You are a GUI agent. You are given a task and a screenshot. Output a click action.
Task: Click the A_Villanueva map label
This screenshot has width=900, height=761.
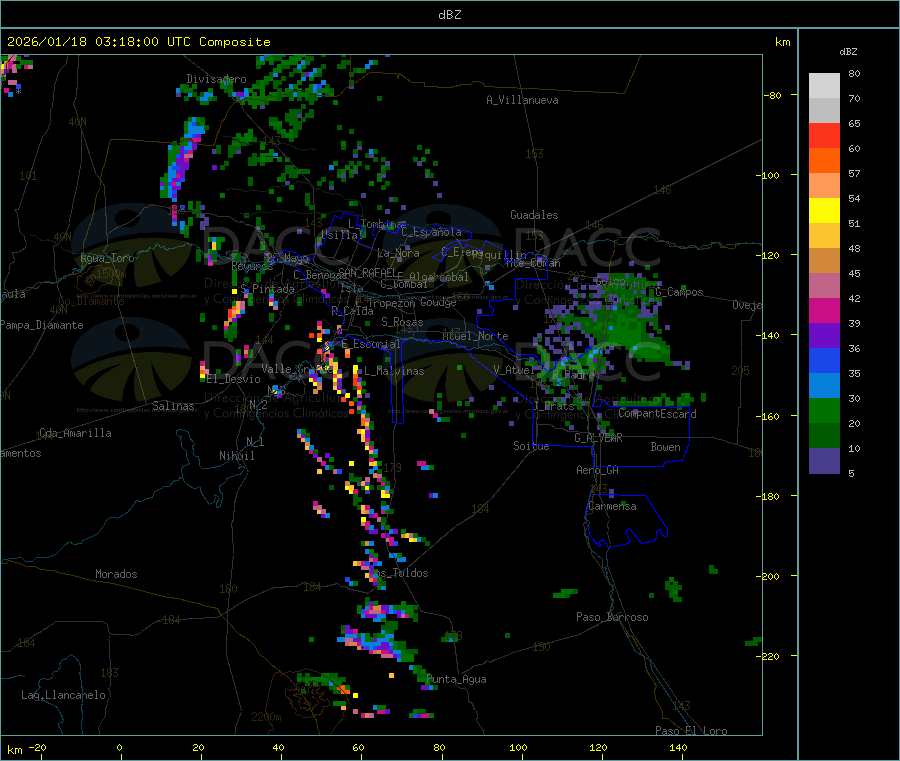pos(522,100)
